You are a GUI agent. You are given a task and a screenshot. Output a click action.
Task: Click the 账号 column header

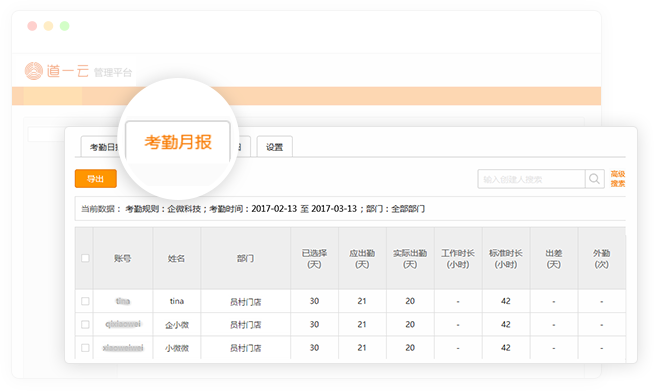pyautogui.click(x=123, y=258)
